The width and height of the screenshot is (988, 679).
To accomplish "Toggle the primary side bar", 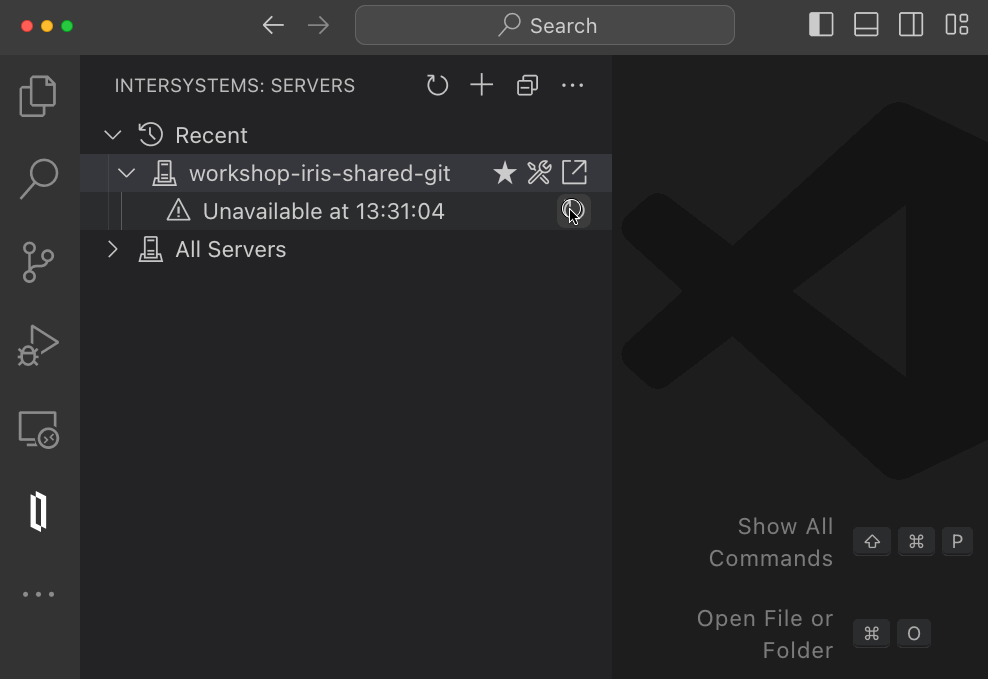I will tap(821, 25).
